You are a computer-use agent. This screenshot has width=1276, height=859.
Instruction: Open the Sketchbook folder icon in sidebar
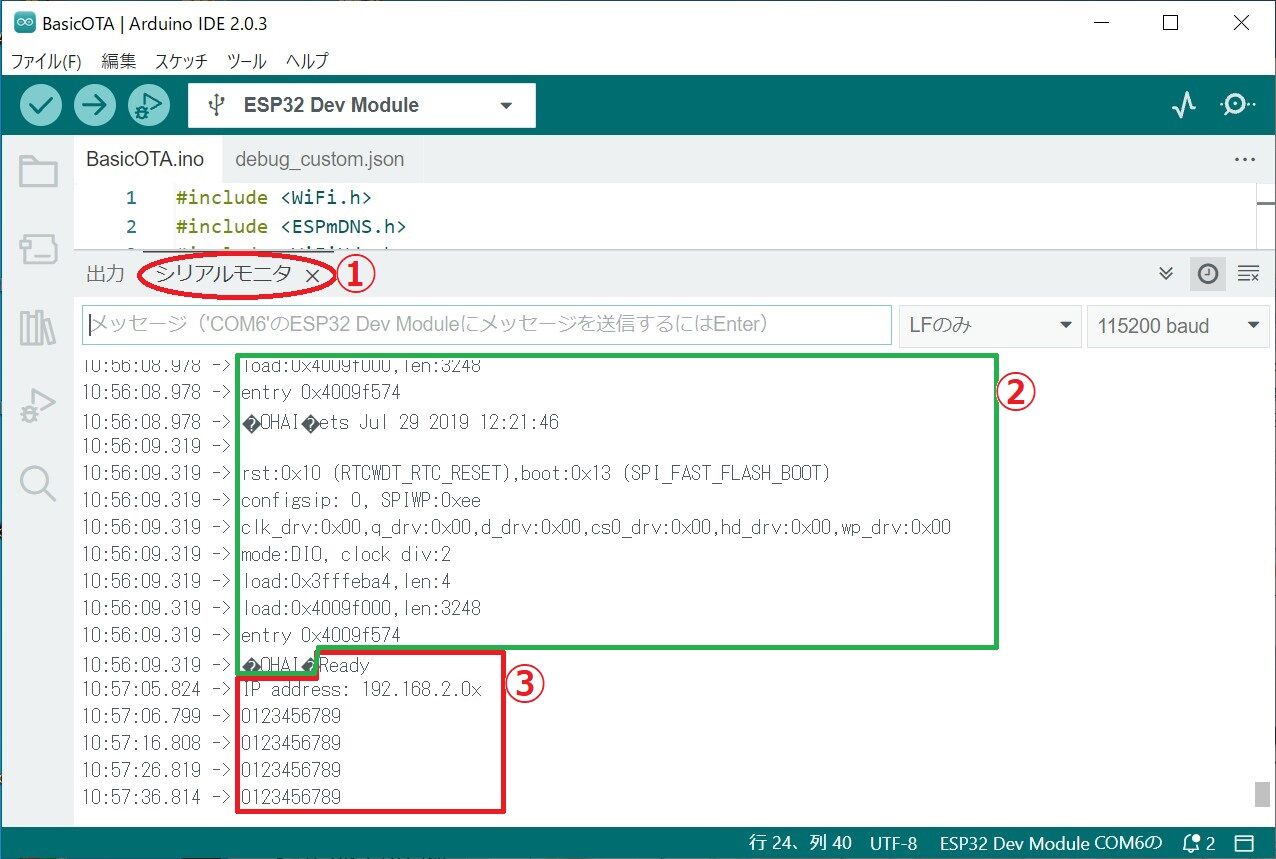pos(37,170)
